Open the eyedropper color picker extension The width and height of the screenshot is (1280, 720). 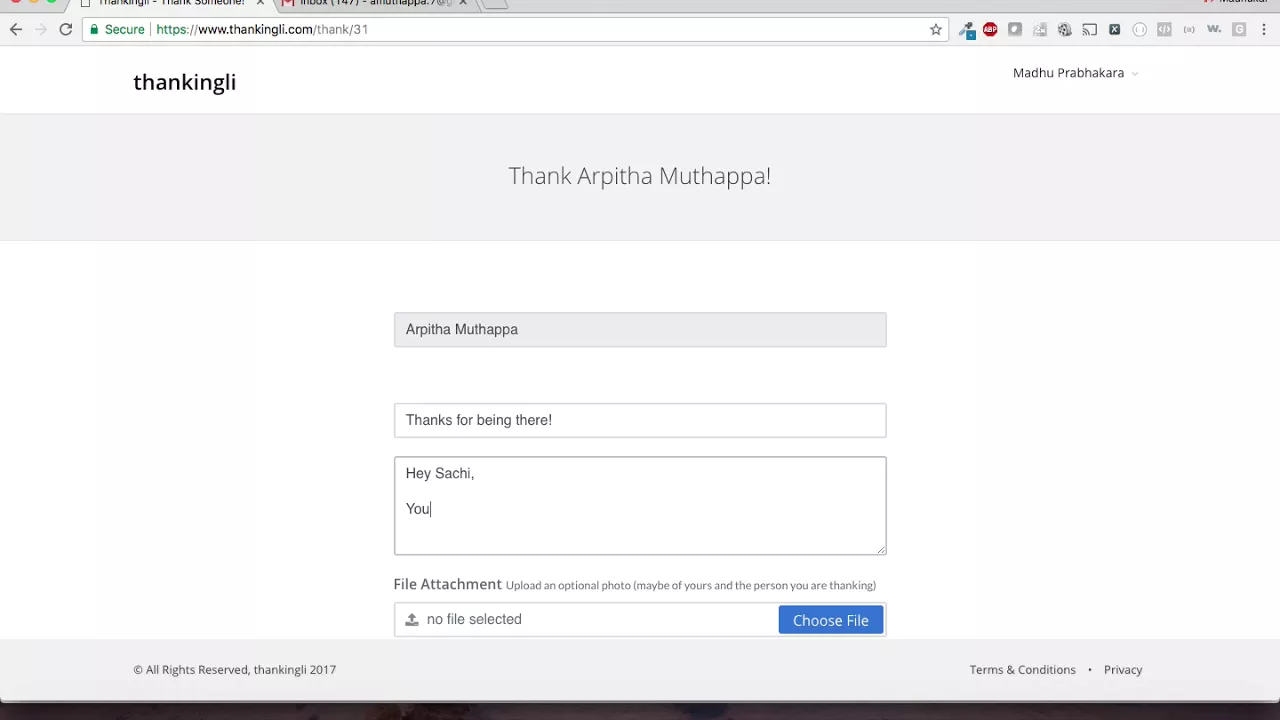pyautogui.click(x=966, y=30)
